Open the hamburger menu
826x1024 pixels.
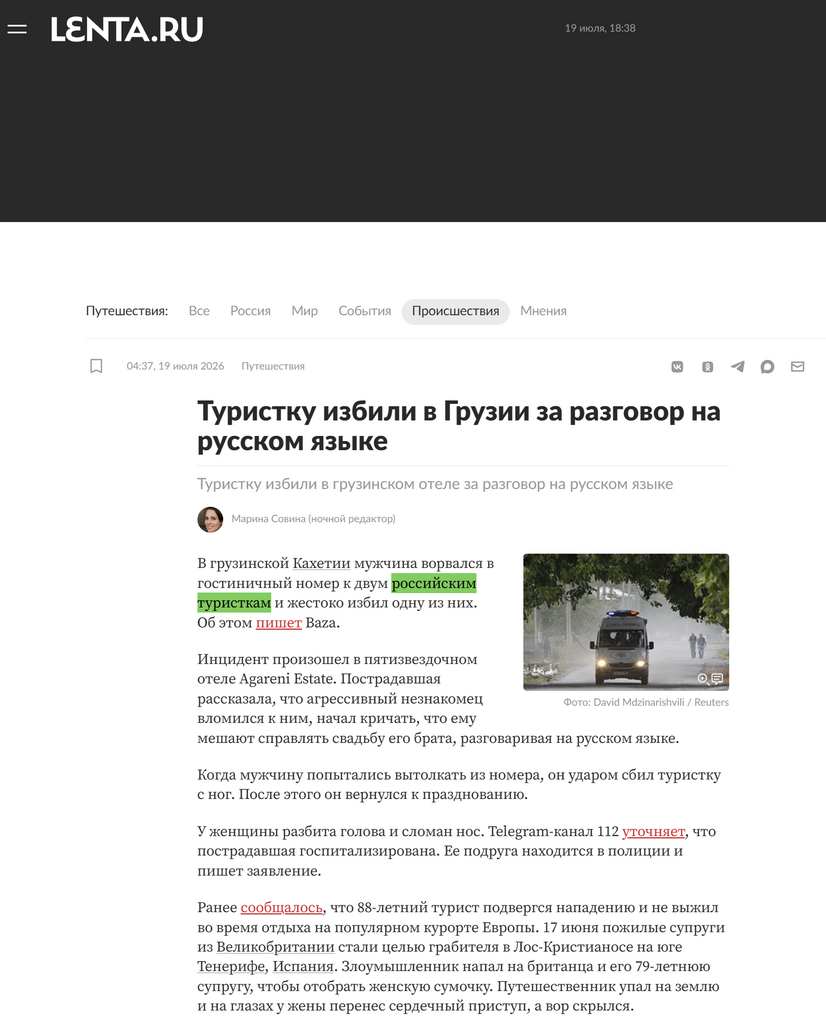17,29
